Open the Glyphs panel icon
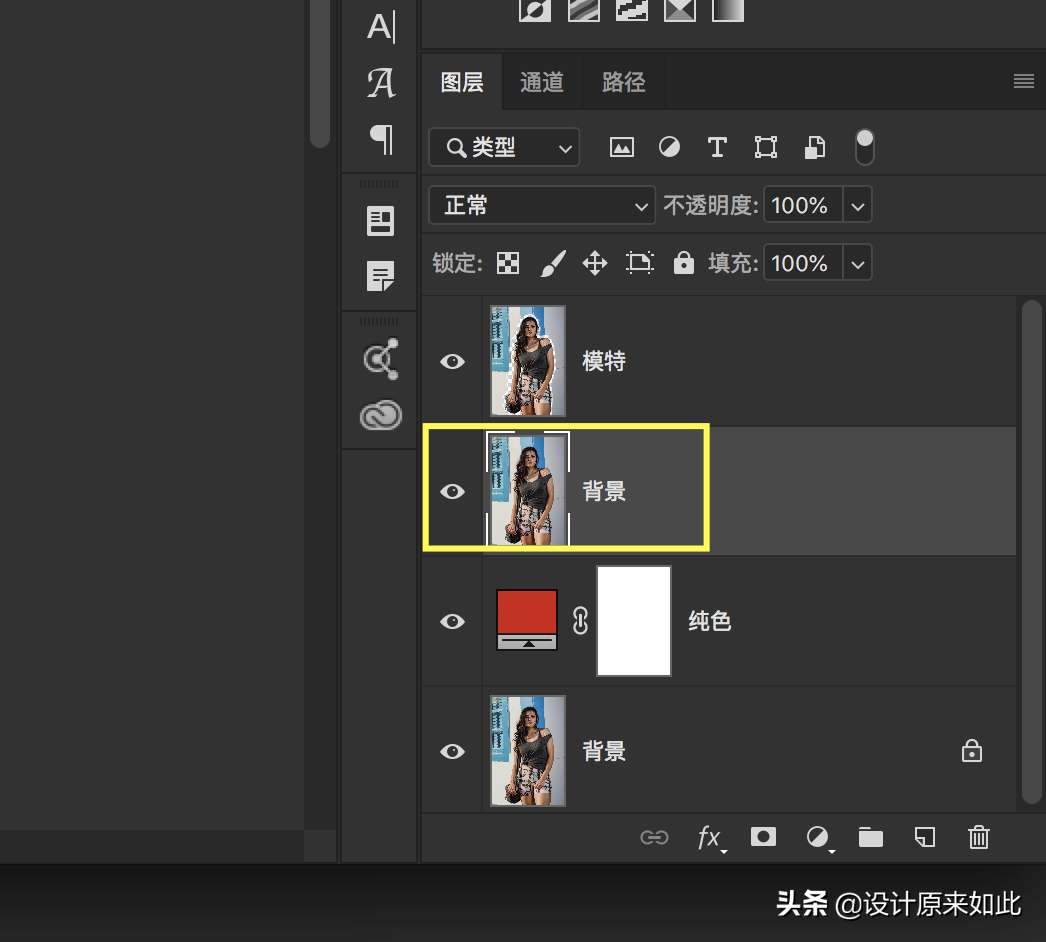 pyautogui.click(x=381, y=83)
